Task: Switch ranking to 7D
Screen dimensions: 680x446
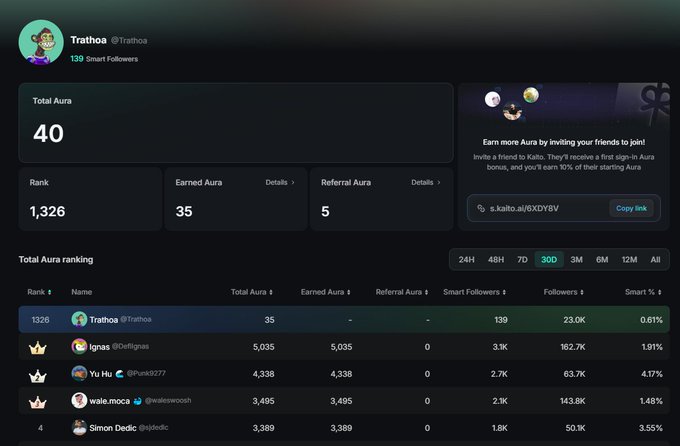Action: 522,259
